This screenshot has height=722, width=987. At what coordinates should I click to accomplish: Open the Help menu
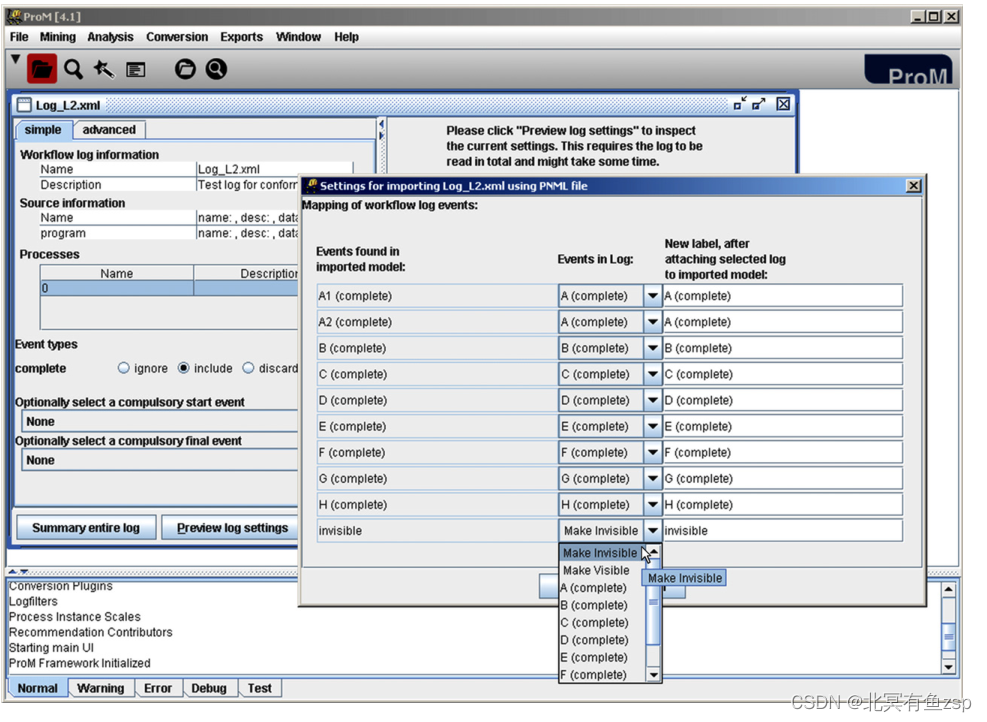(x=346, y=37)
